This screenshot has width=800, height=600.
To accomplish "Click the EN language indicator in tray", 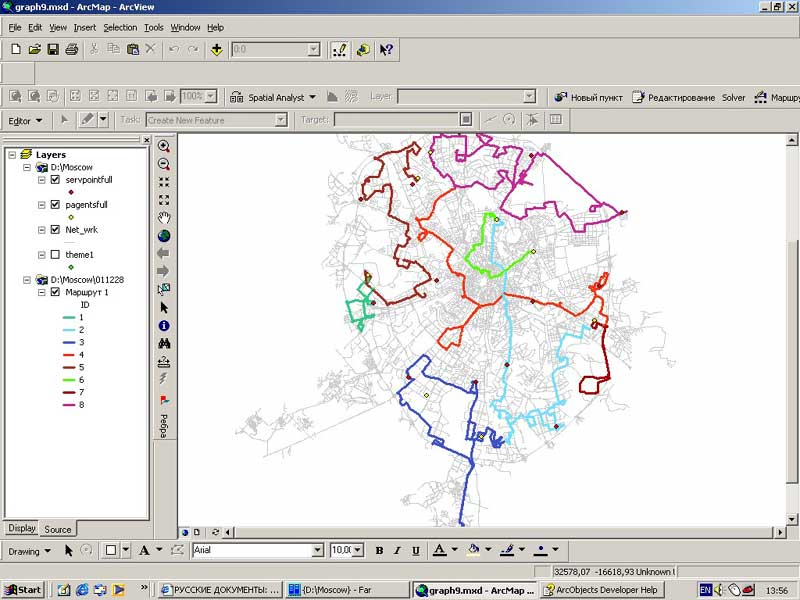I will [x=705, y=590].
